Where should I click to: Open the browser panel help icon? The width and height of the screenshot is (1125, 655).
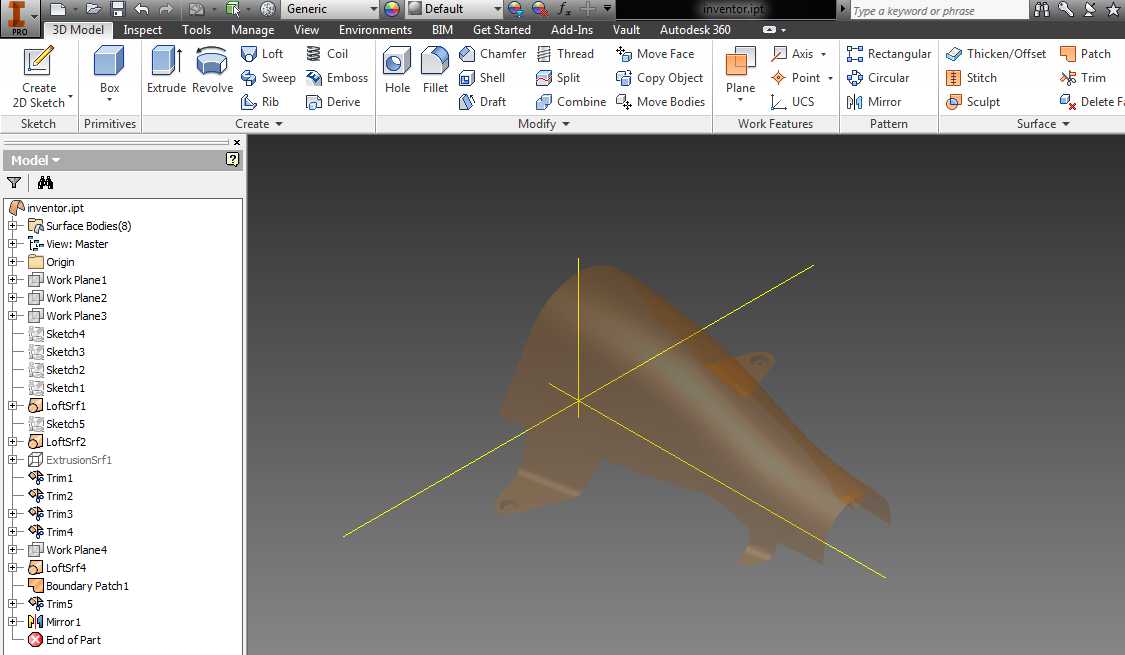point(232,159)
